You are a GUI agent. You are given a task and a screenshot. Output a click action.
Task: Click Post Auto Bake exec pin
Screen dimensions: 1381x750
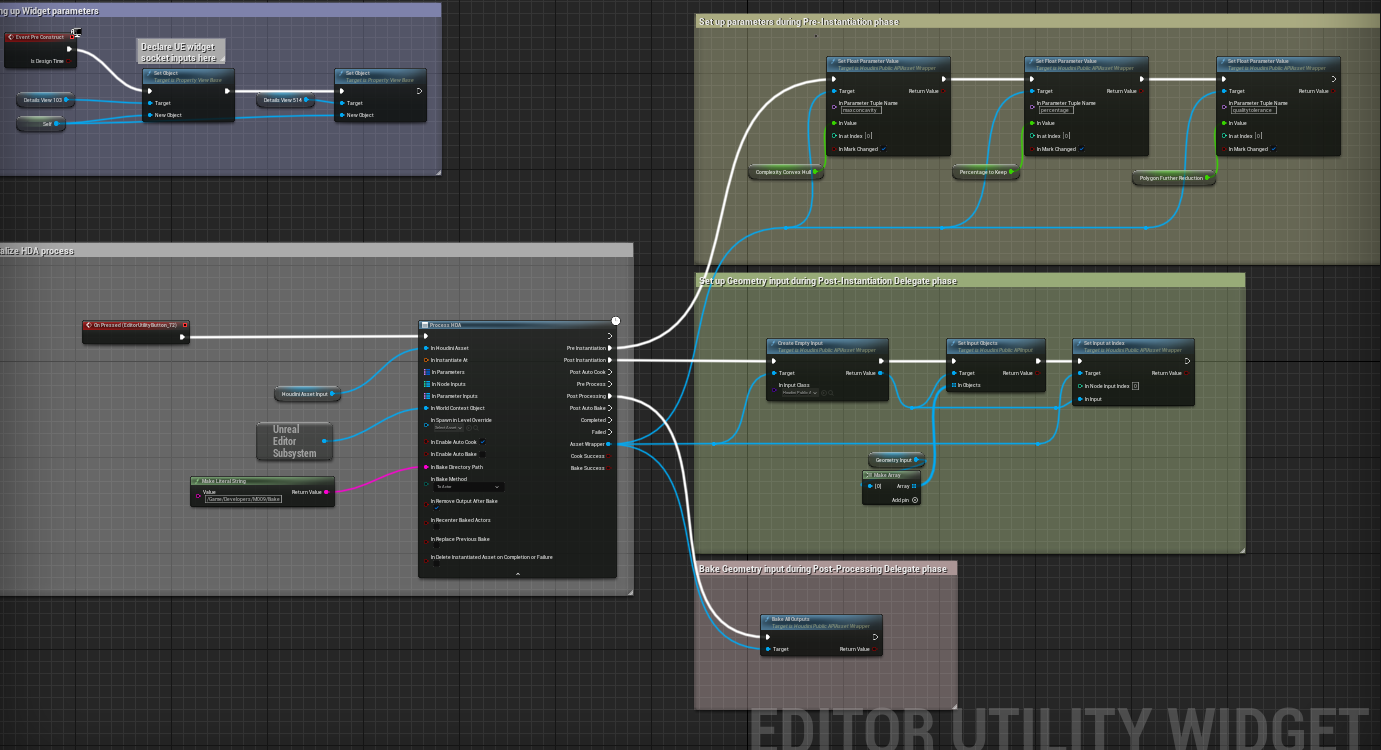pos(611,408)
